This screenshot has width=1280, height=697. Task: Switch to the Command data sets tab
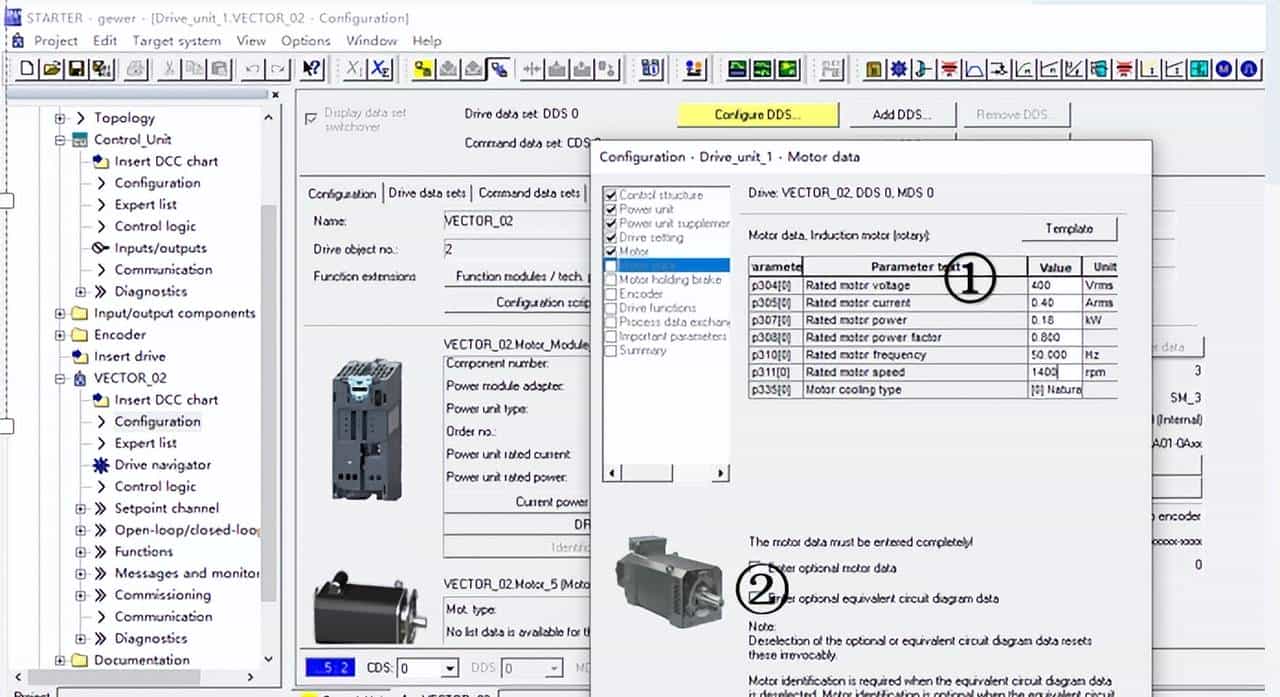(x=529, y=193)
